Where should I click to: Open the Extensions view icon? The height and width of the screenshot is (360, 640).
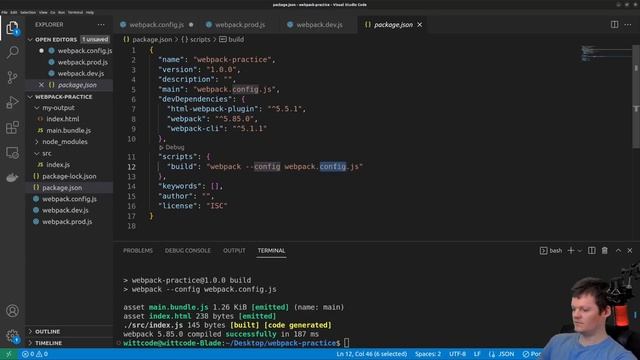(x=12, y=127)
